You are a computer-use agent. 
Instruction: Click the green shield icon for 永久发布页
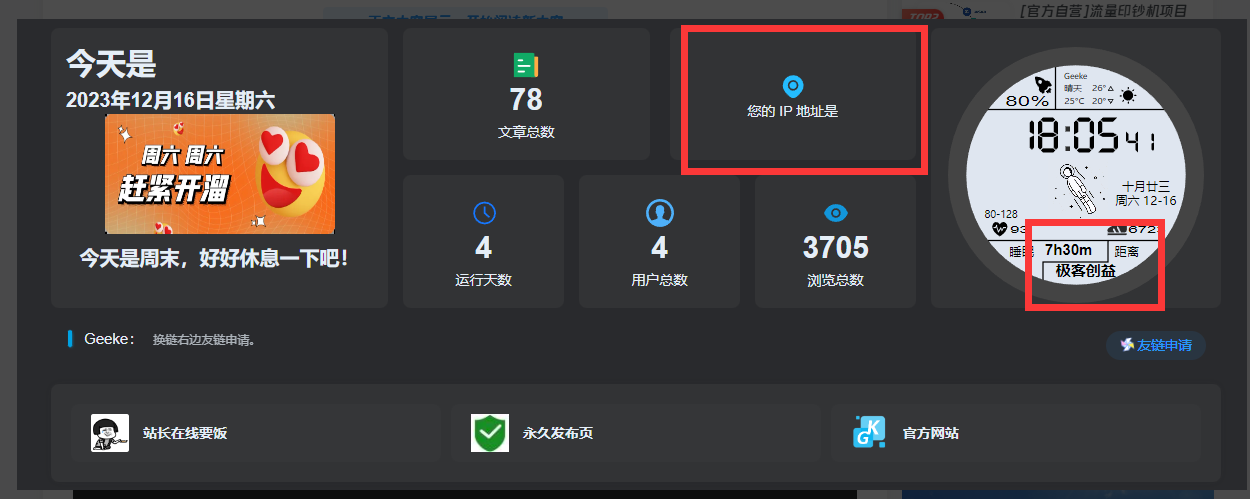(490, 433)
